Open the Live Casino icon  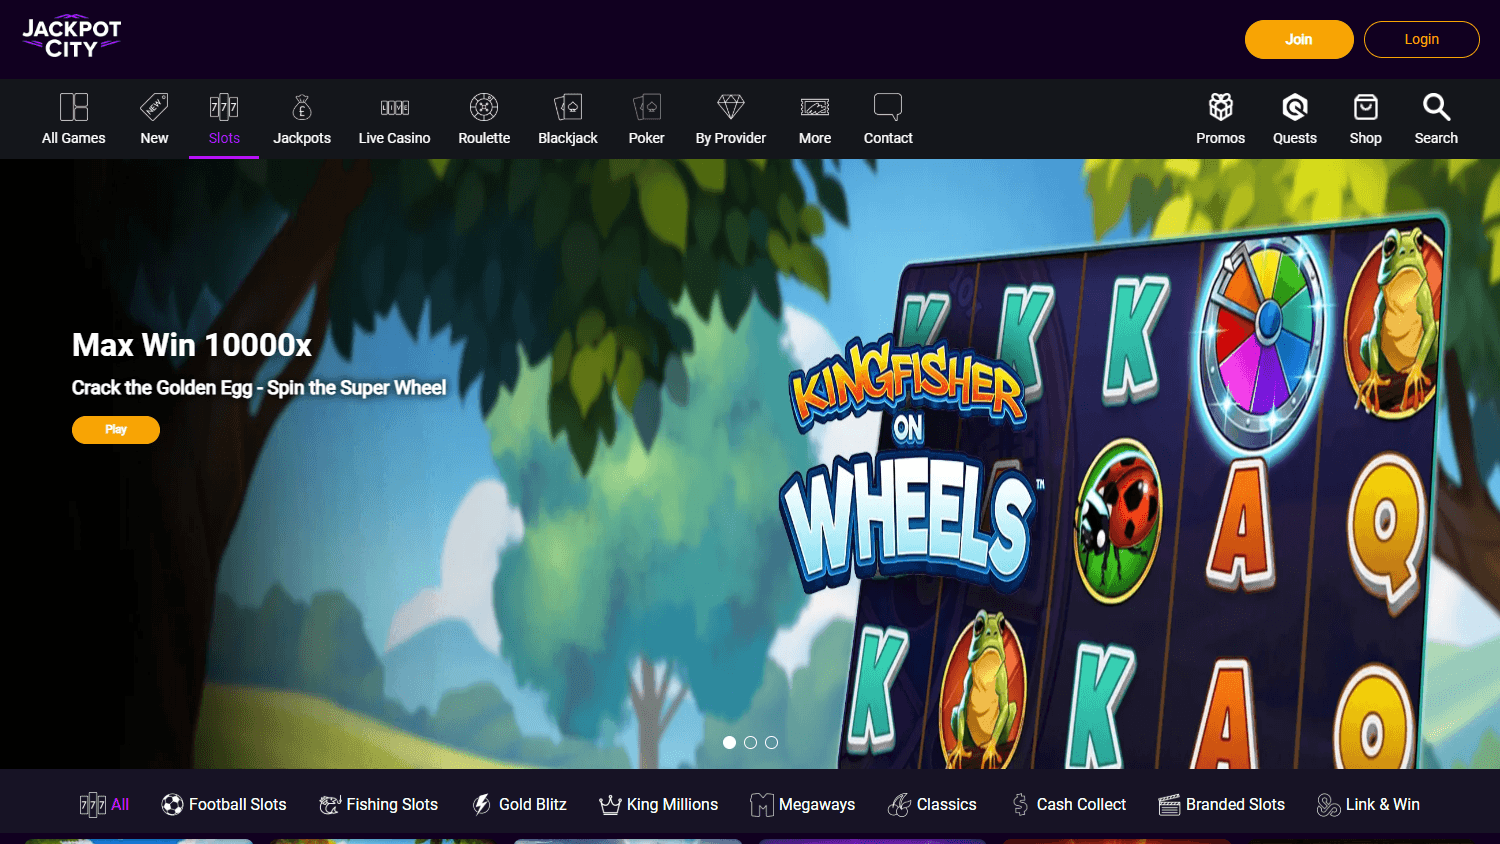click(x=395, y=107)
